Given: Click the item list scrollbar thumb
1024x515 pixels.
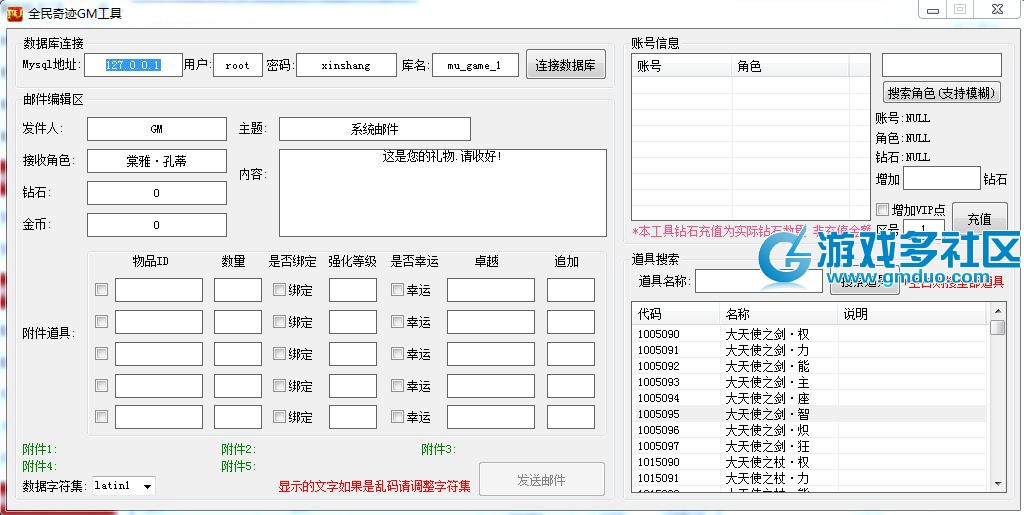Looking at the screenshot, I should [997, 327].
